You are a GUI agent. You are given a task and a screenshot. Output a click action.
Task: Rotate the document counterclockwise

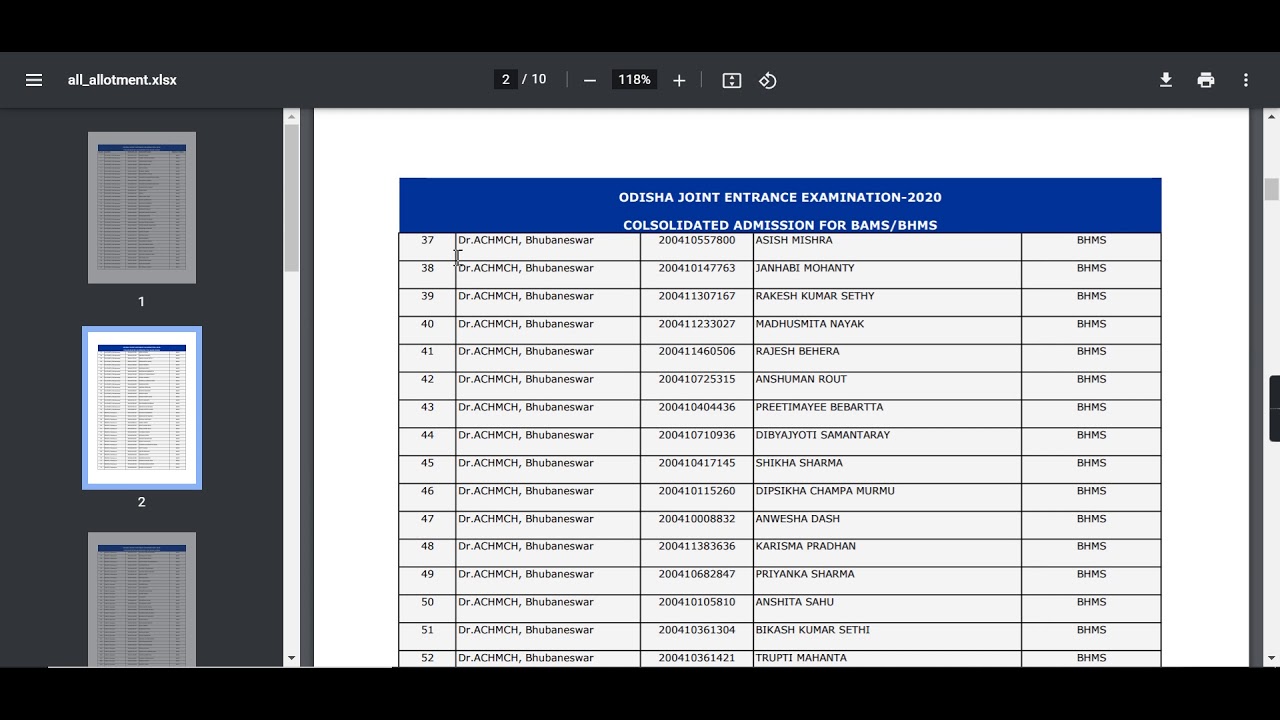[x=768, y=80]
